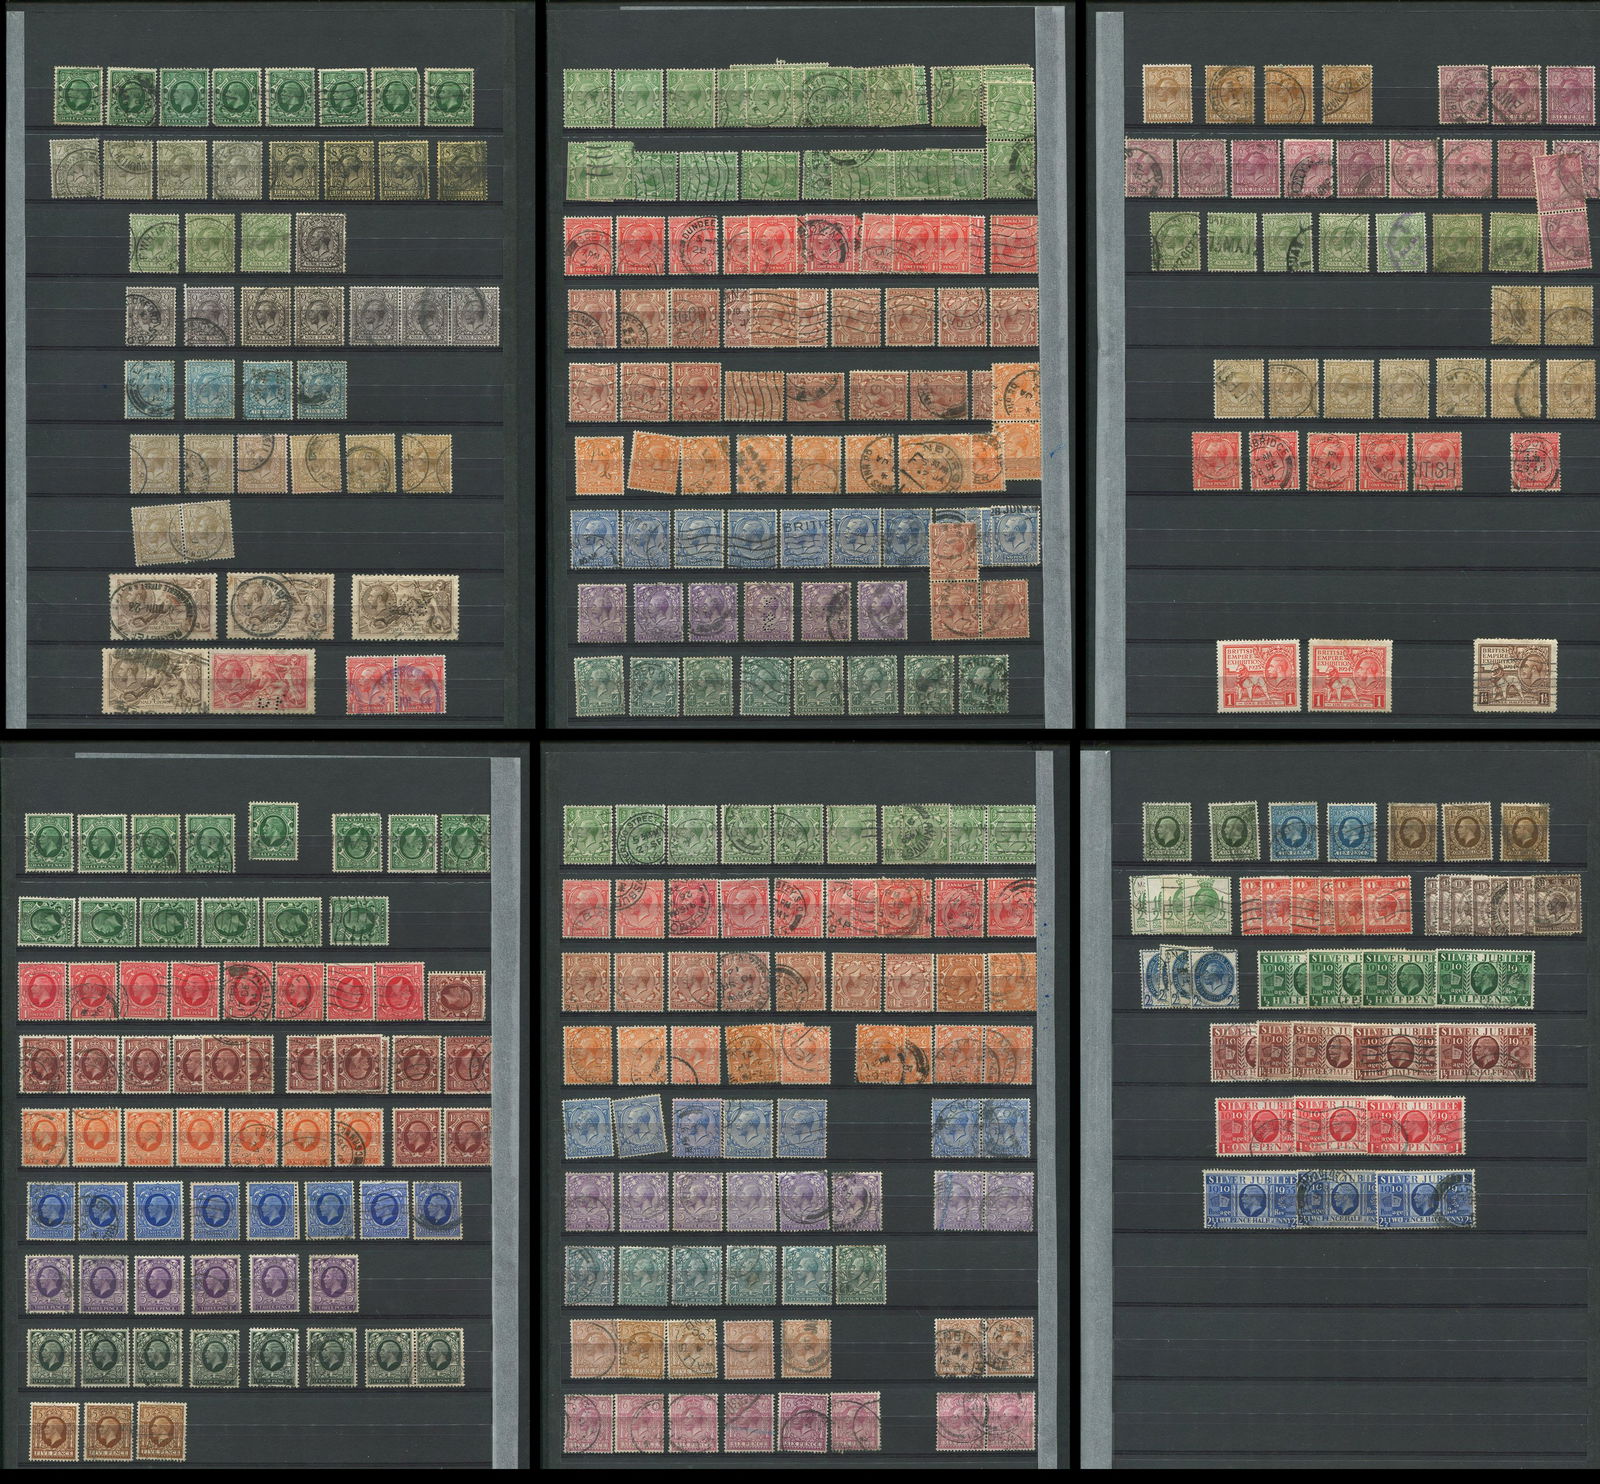The height and width of the screenshot is (1484, 1600).
Task: Select the first dark green stamp on top-left page
Action: click(x=77, y=97)
